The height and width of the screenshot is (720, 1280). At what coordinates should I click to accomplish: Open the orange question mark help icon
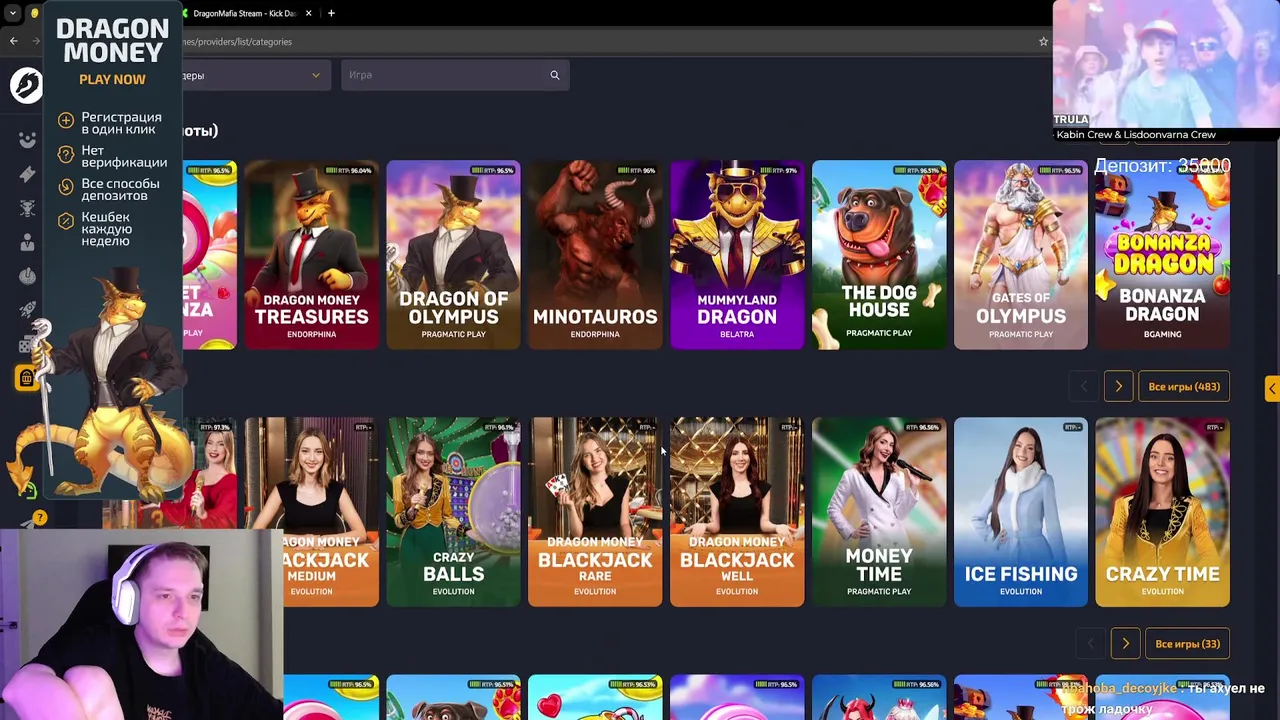pos(39,518)
